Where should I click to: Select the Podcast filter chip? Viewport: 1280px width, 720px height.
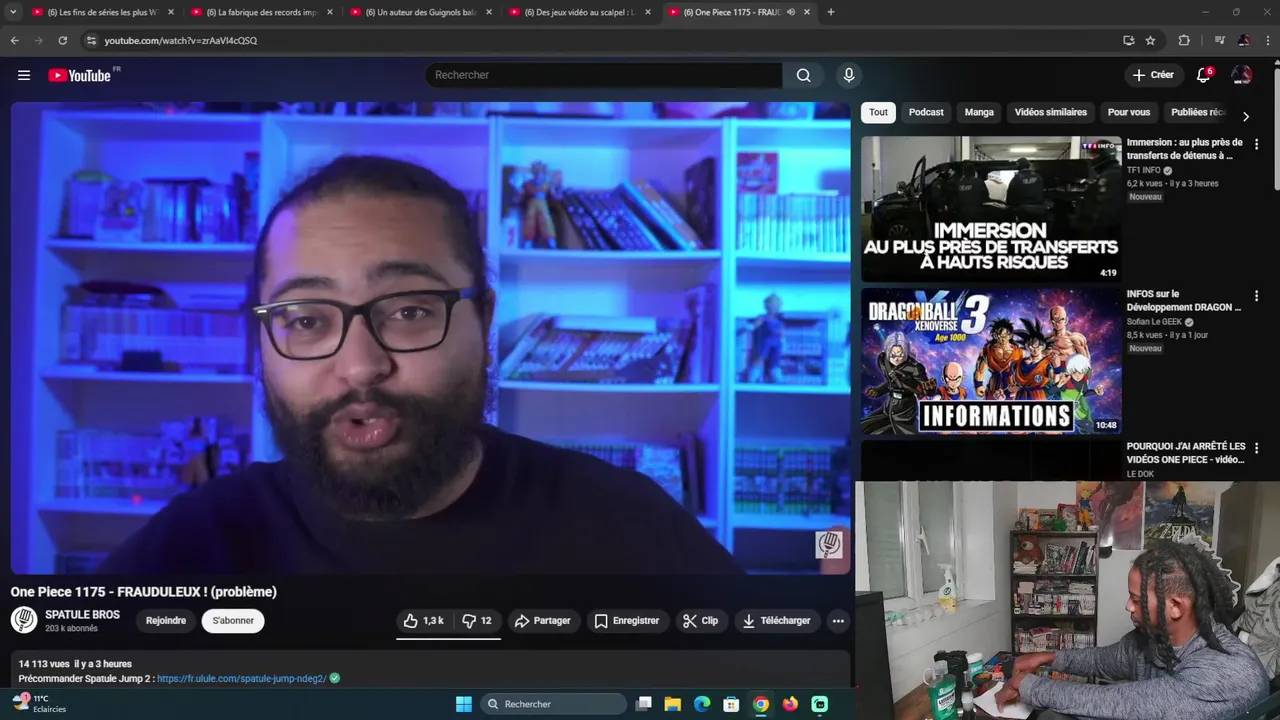click(x=926, y=112)
